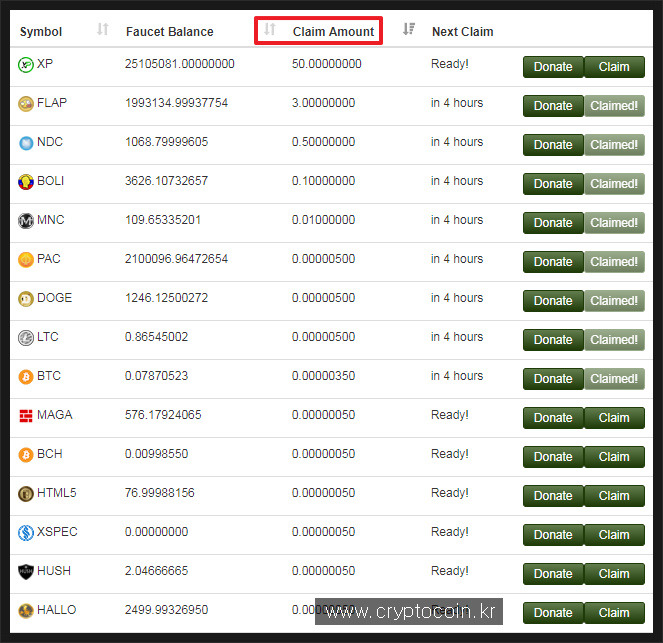This screenshot has width=663, height=643.
Task: Click the Claimed! button for BOLI
Action: coord(614,184)
